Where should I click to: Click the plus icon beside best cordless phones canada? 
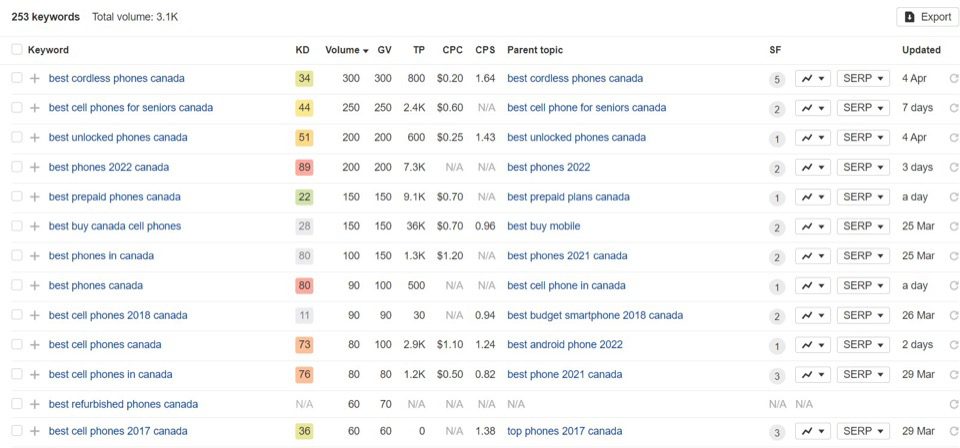[35, 79]
